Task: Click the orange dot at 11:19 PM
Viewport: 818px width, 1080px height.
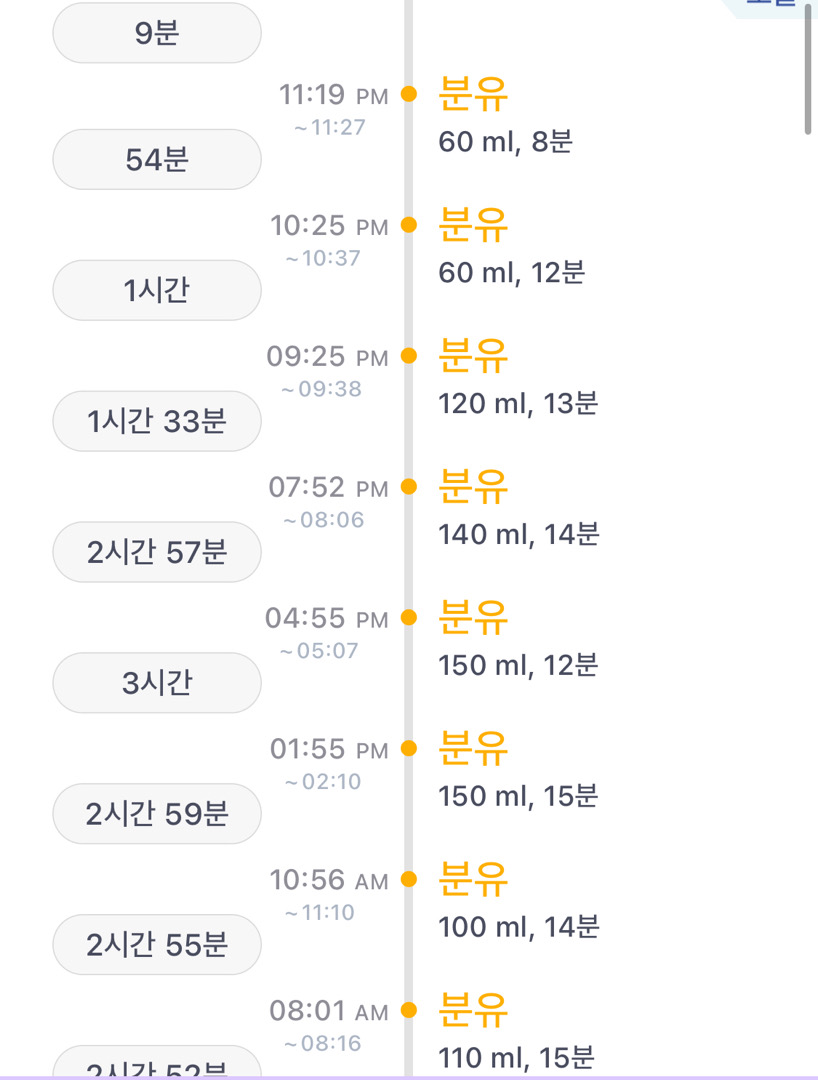Action: [408, 94]
